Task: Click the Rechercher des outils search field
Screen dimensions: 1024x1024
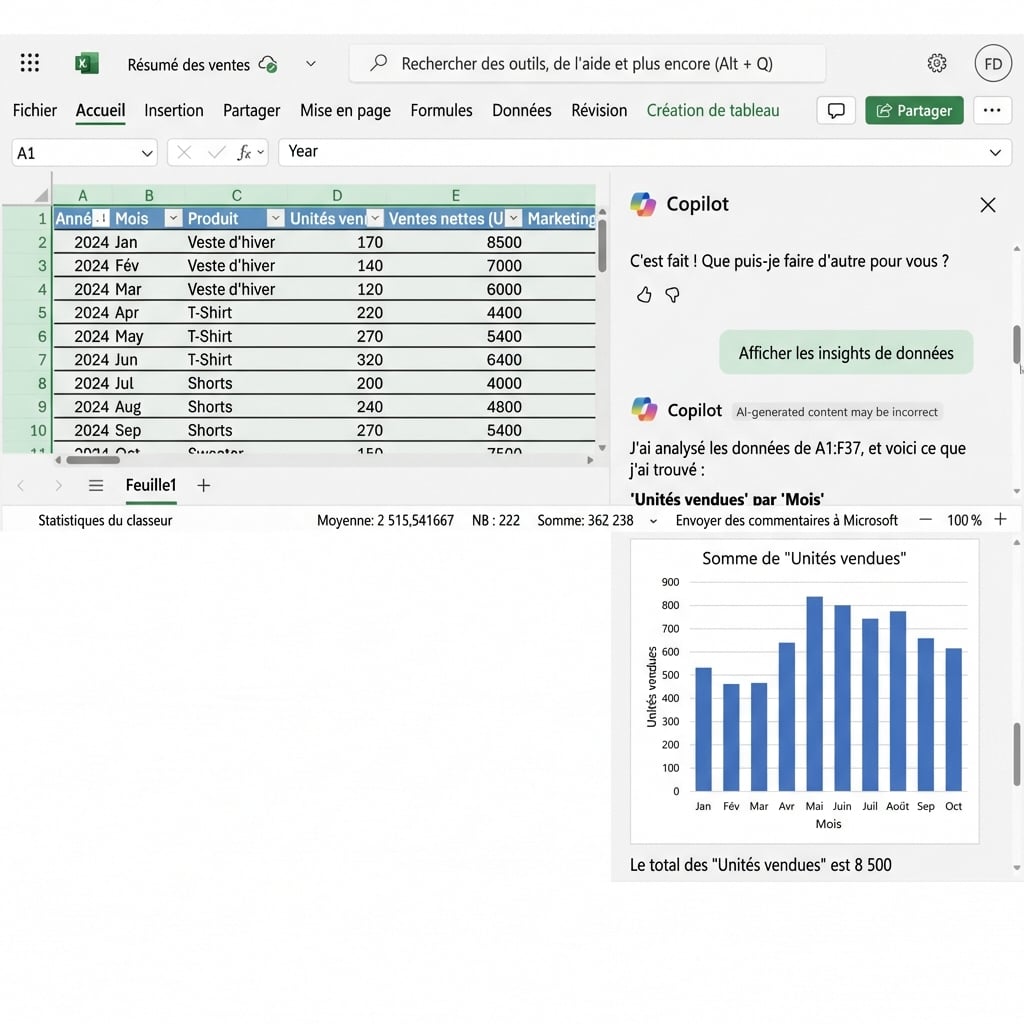Action: coord(586,62)
